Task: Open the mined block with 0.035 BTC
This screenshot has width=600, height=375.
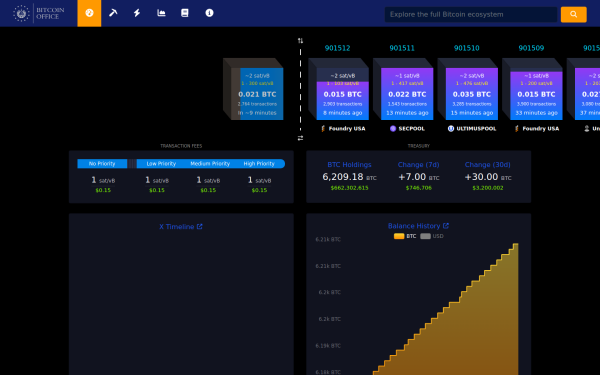Action: (x=472, y=94)
